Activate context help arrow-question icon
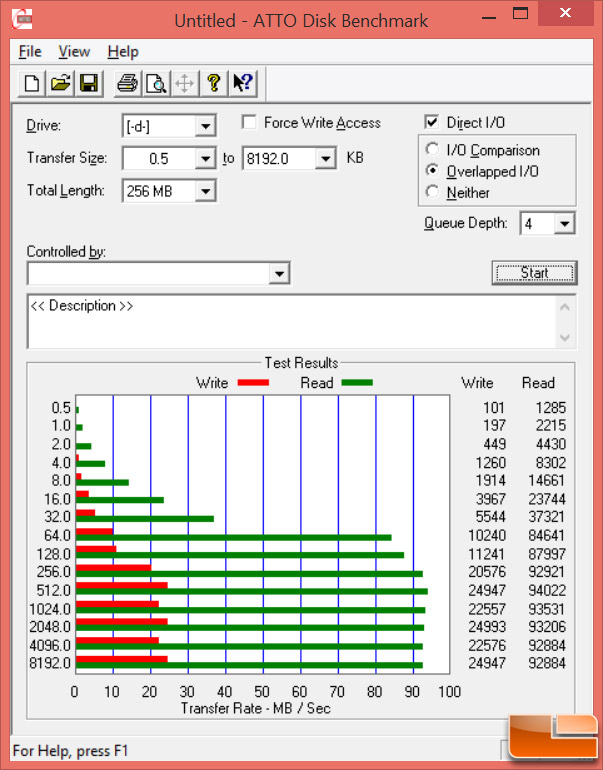Image resolution: width=603 pixels, height=770 pixels. (242, 83)
